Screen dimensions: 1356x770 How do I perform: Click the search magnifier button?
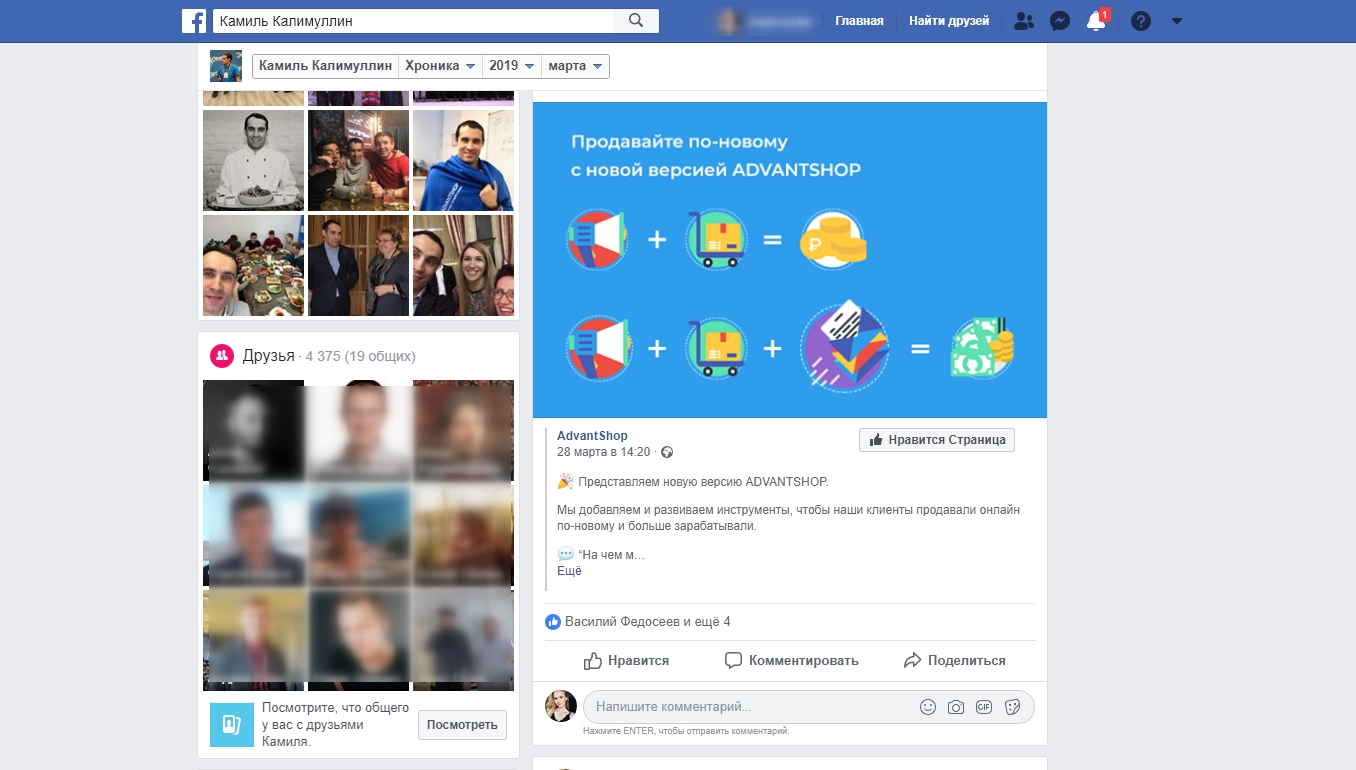click(636, 20)
